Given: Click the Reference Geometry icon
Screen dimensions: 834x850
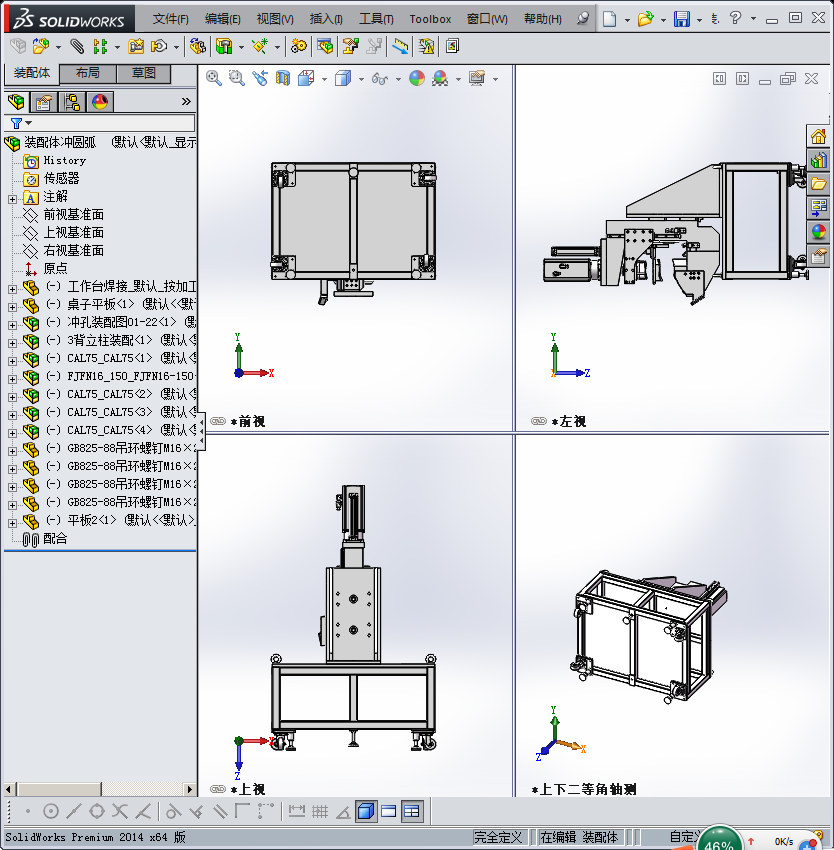Looking at the screenshot, I should click(x=260, y=46).
